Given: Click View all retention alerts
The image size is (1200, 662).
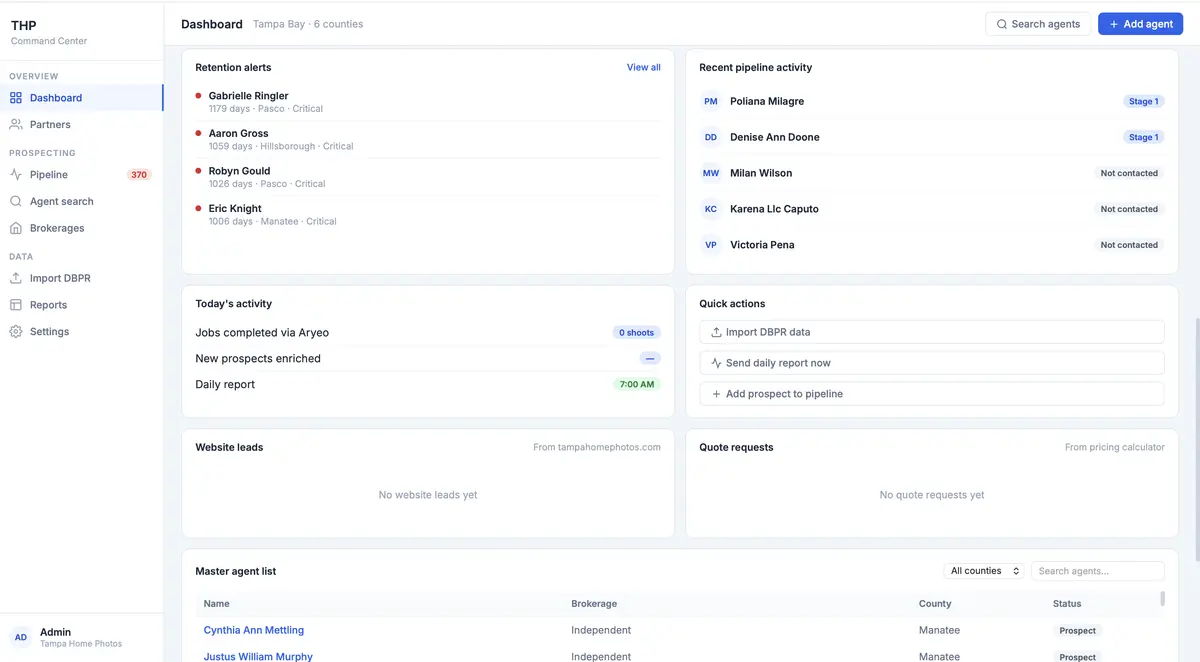Looking at the screenshot, I should click(644, 67).
